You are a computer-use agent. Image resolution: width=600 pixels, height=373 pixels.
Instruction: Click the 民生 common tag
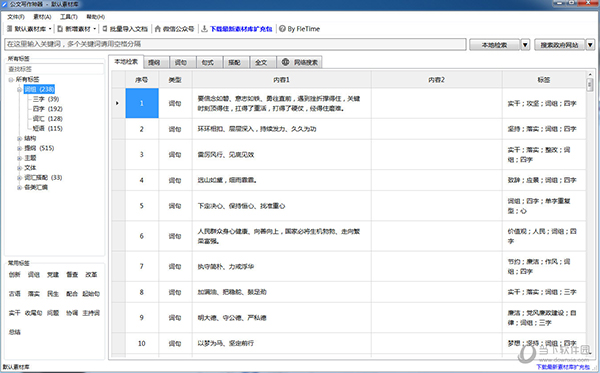tap(53, 294)
